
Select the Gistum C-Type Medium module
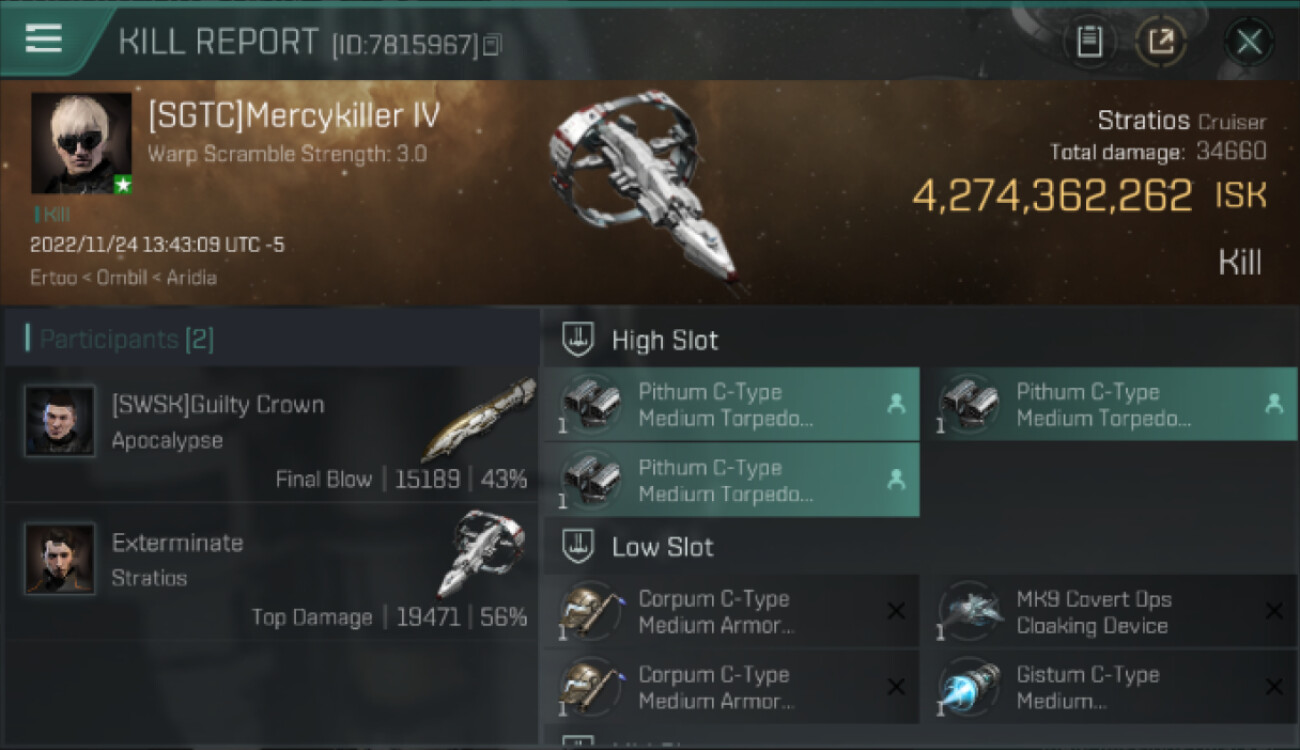pos(1108,687)
